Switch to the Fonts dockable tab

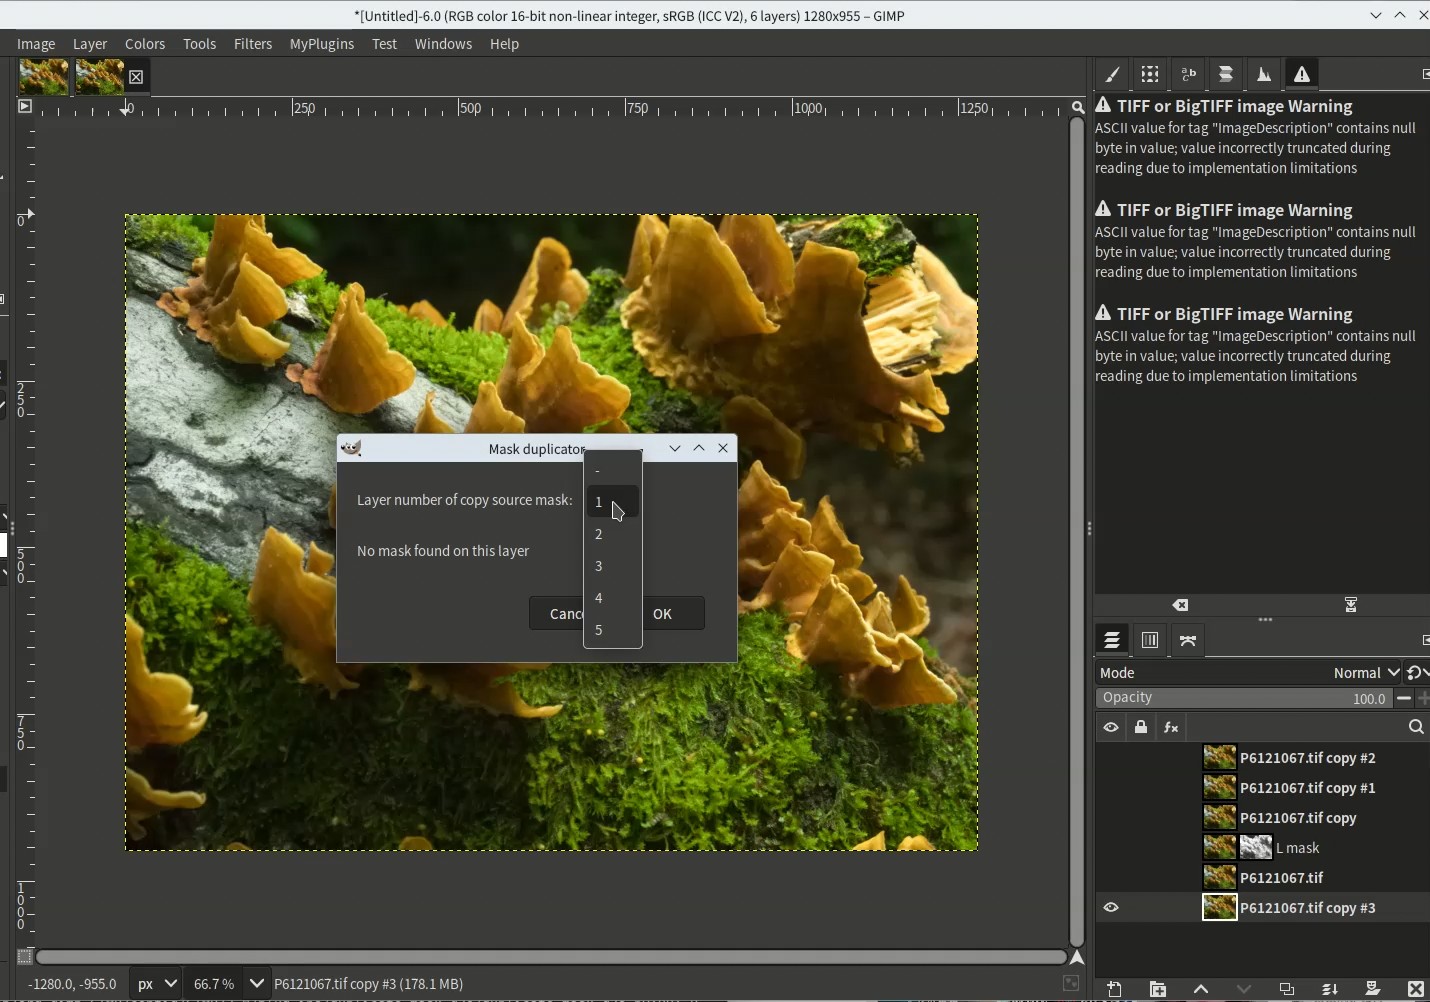coord(1188,75)
